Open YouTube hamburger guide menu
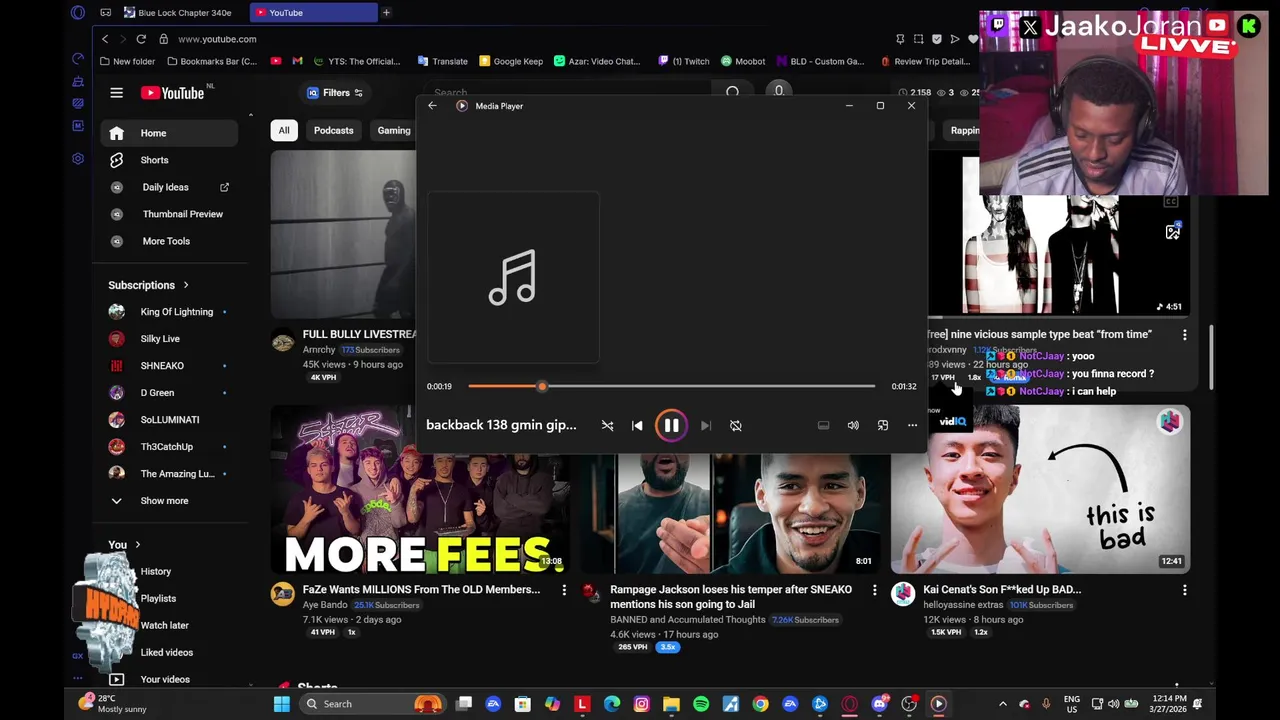The height and width of the screenshot is (720, 1280). tap(116, 93)
